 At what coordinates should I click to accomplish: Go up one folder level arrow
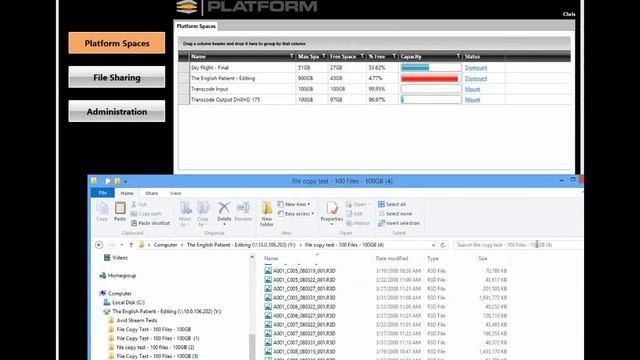coord(131,245)
